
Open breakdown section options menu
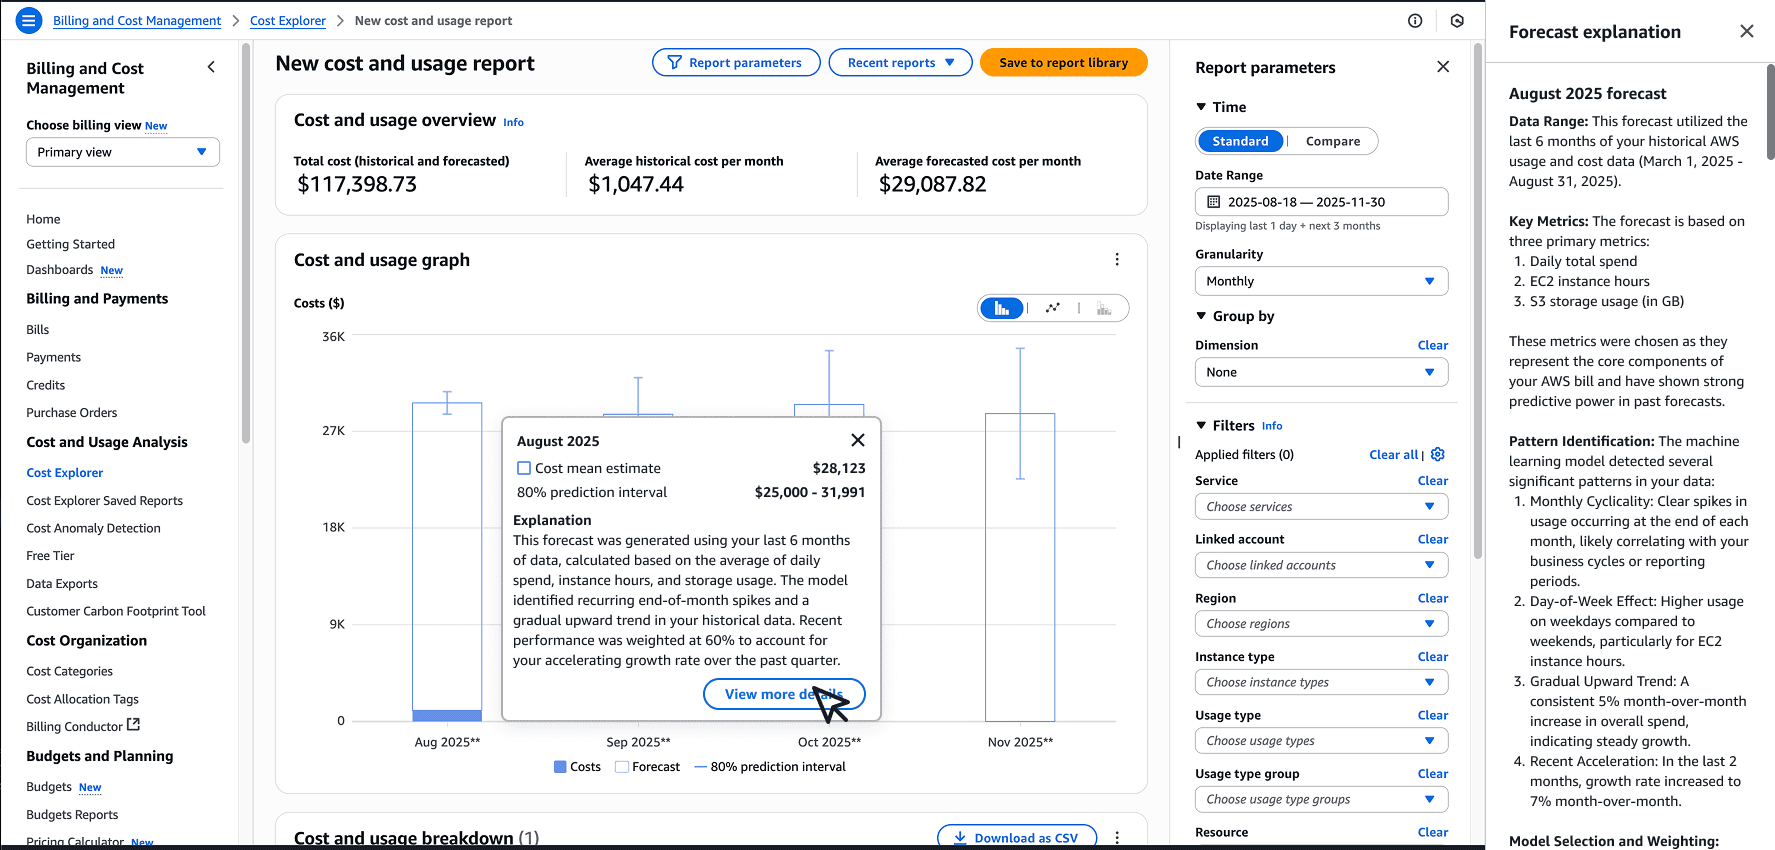(1117, 838)
